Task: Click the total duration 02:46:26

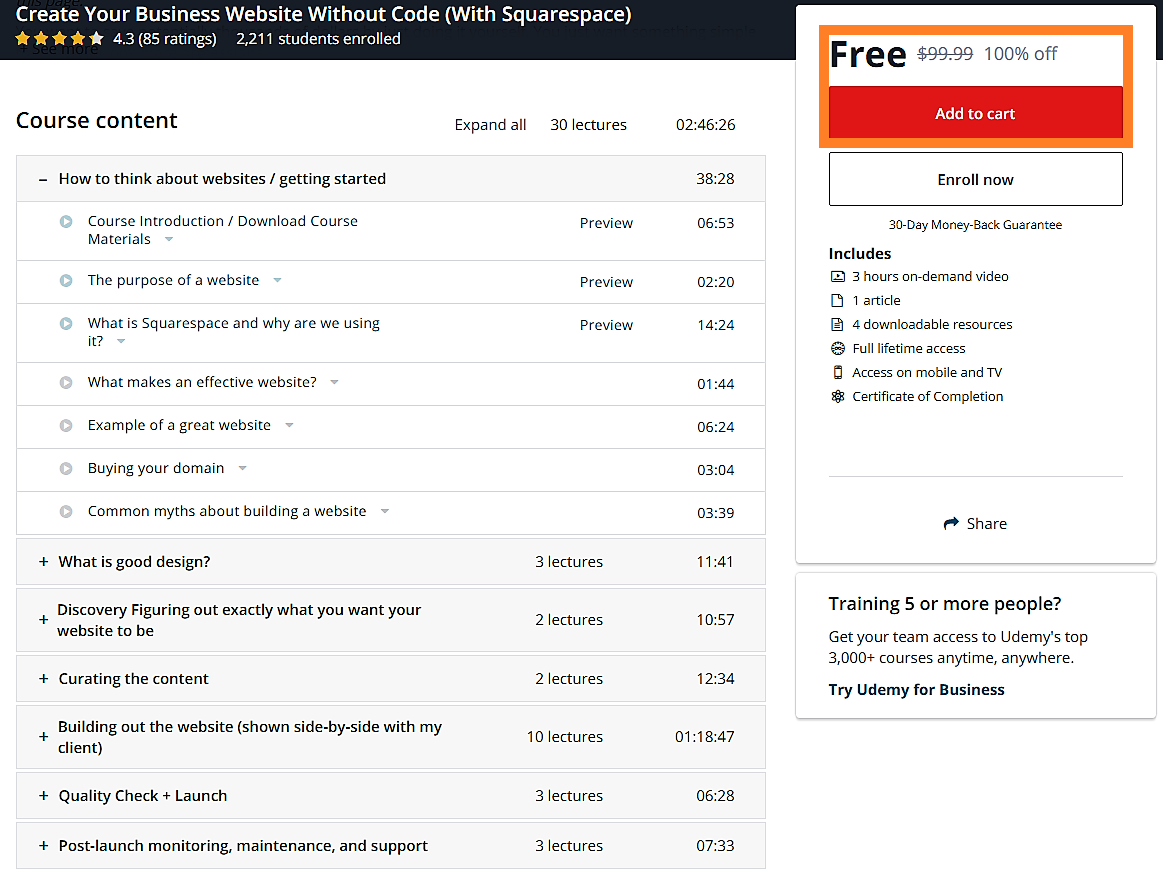Action: point(705,125)
